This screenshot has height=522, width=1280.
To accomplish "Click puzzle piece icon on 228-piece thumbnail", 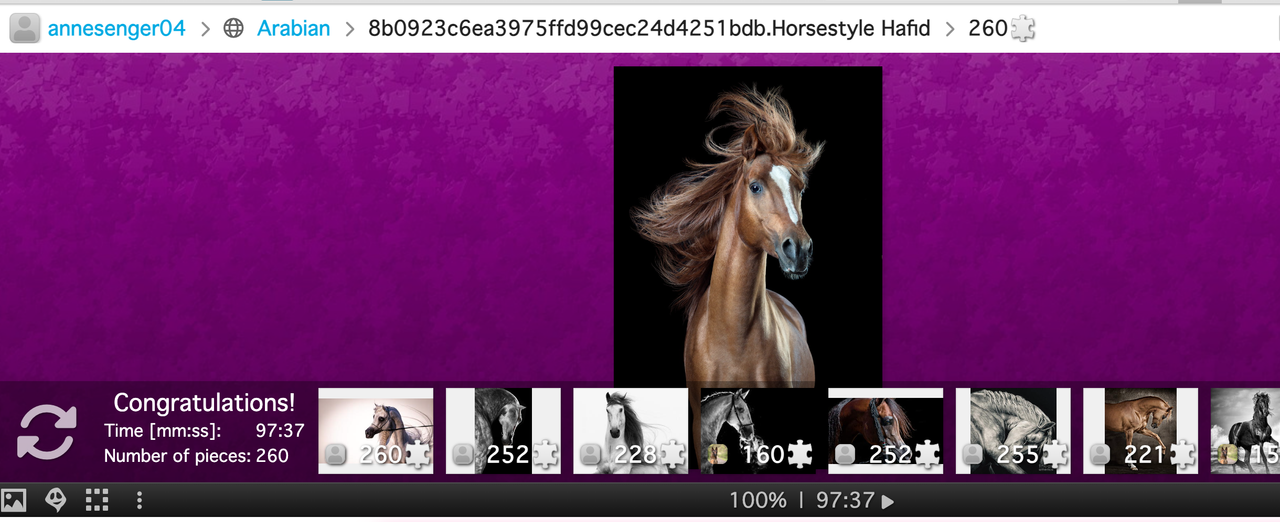I will point(672,455).
